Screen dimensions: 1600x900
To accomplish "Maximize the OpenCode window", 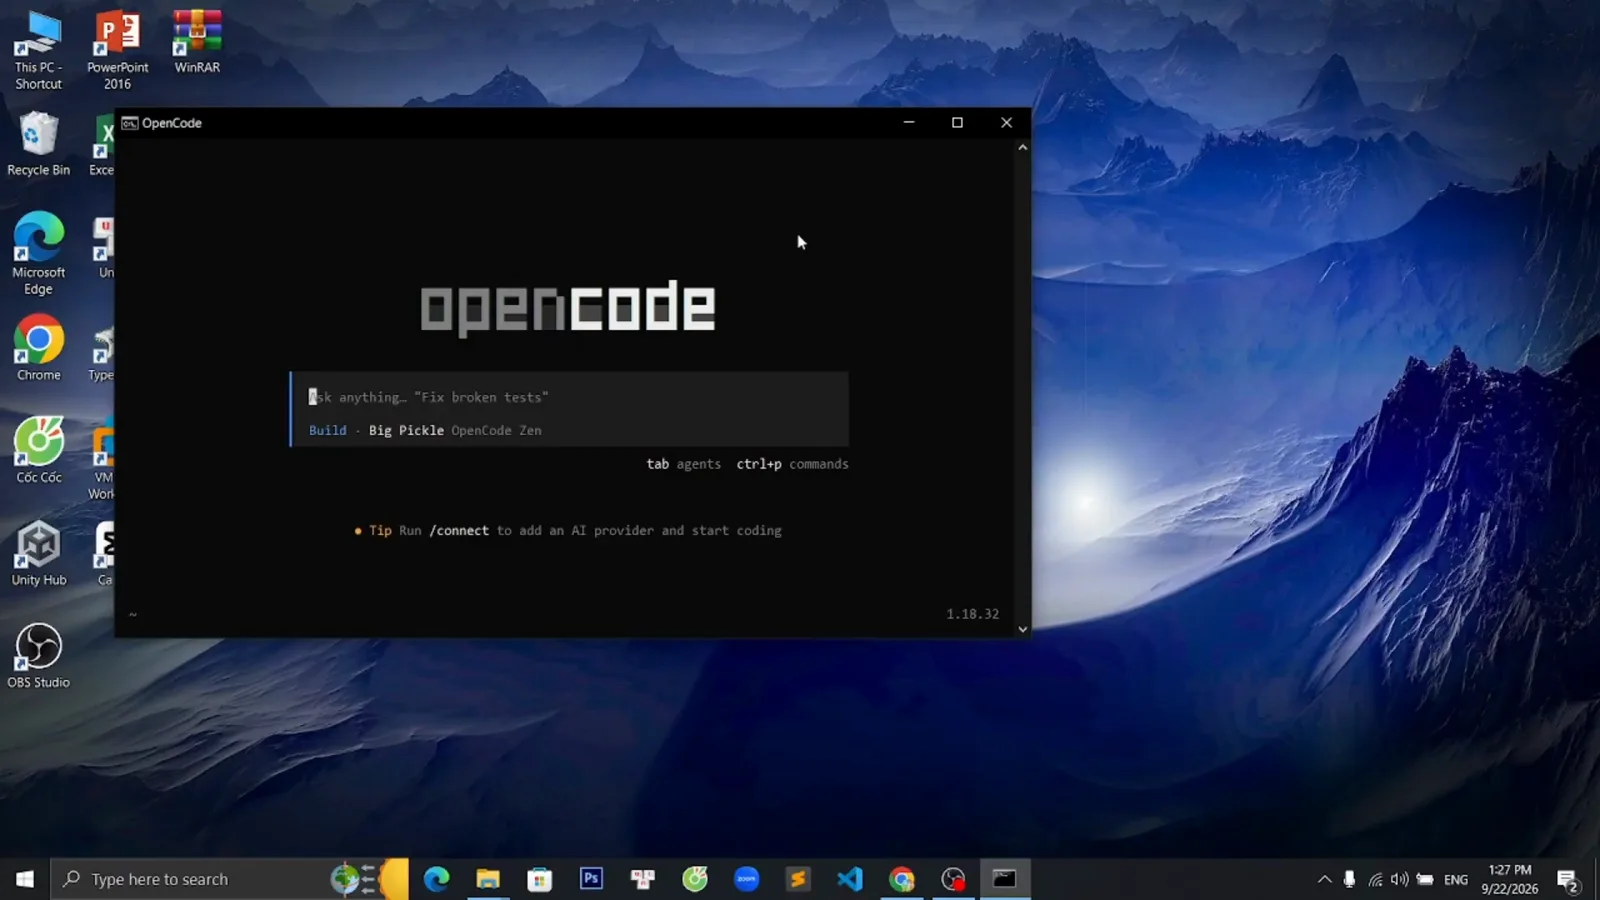I will pos(957,122).
